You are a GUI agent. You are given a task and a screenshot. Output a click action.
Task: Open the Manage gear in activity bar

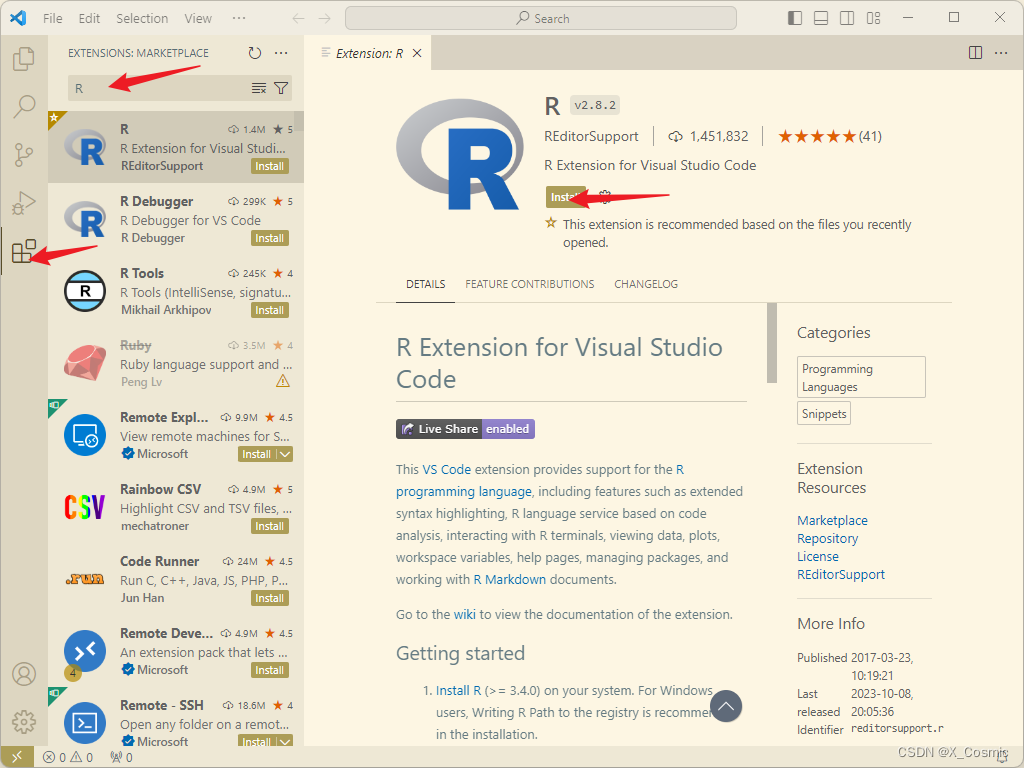pos(24,722)
